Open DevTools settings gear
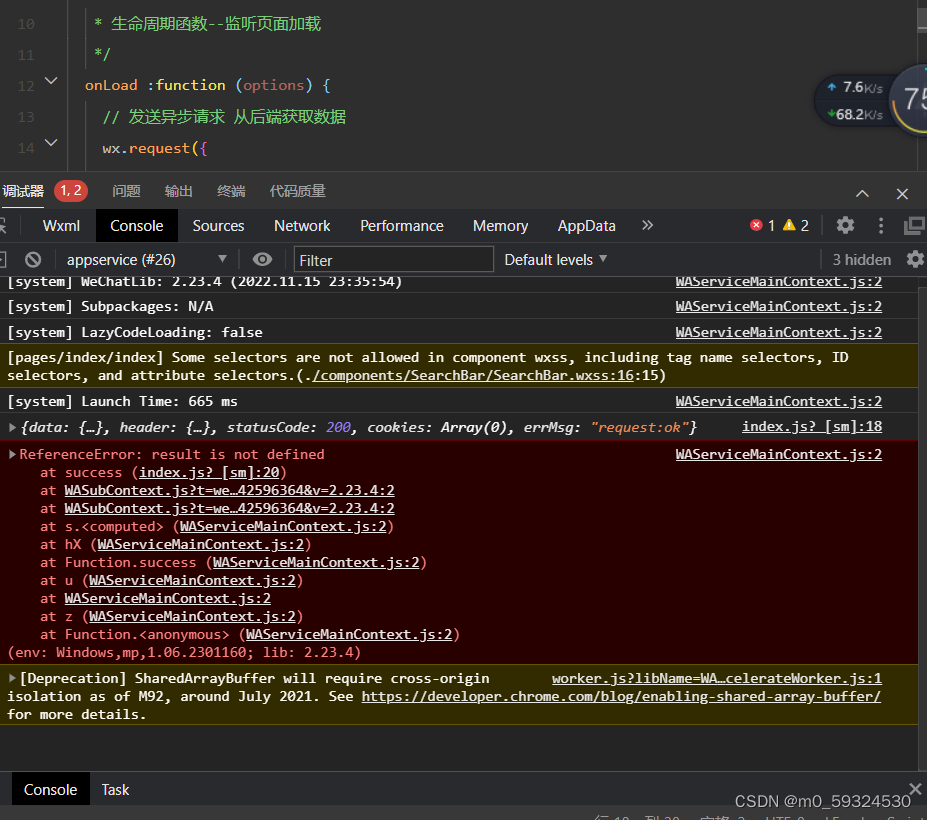Viewport: 927px width, 820px height. (845, 226)
